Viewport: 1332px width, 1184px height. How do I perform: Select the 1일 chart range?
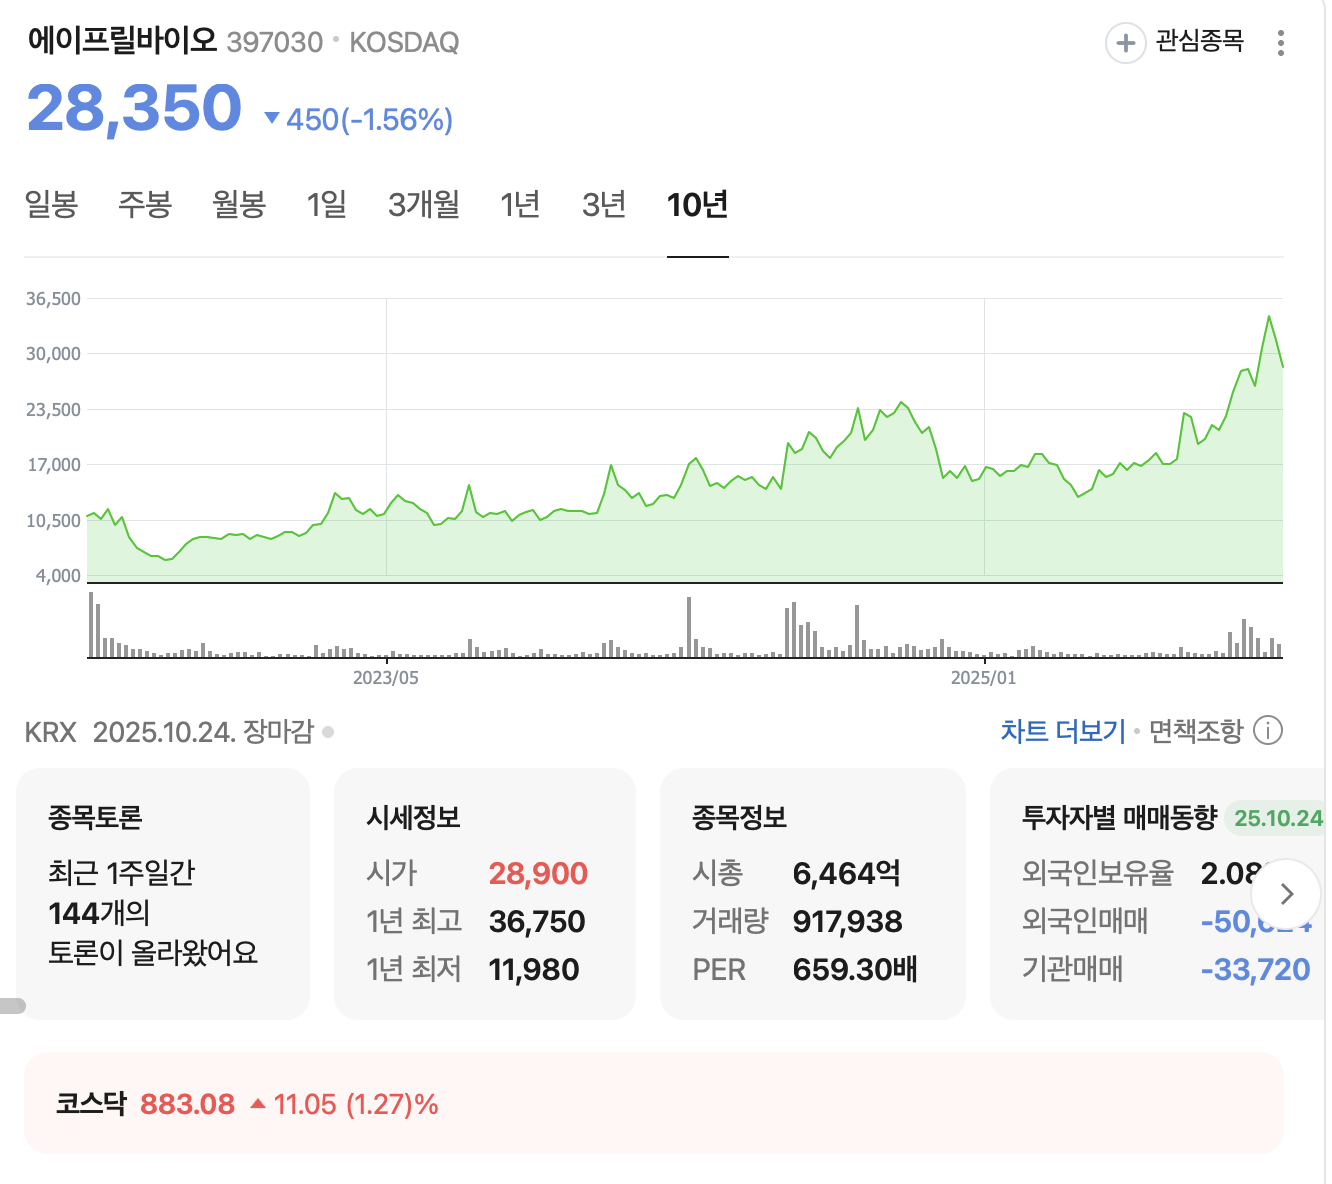327,205
